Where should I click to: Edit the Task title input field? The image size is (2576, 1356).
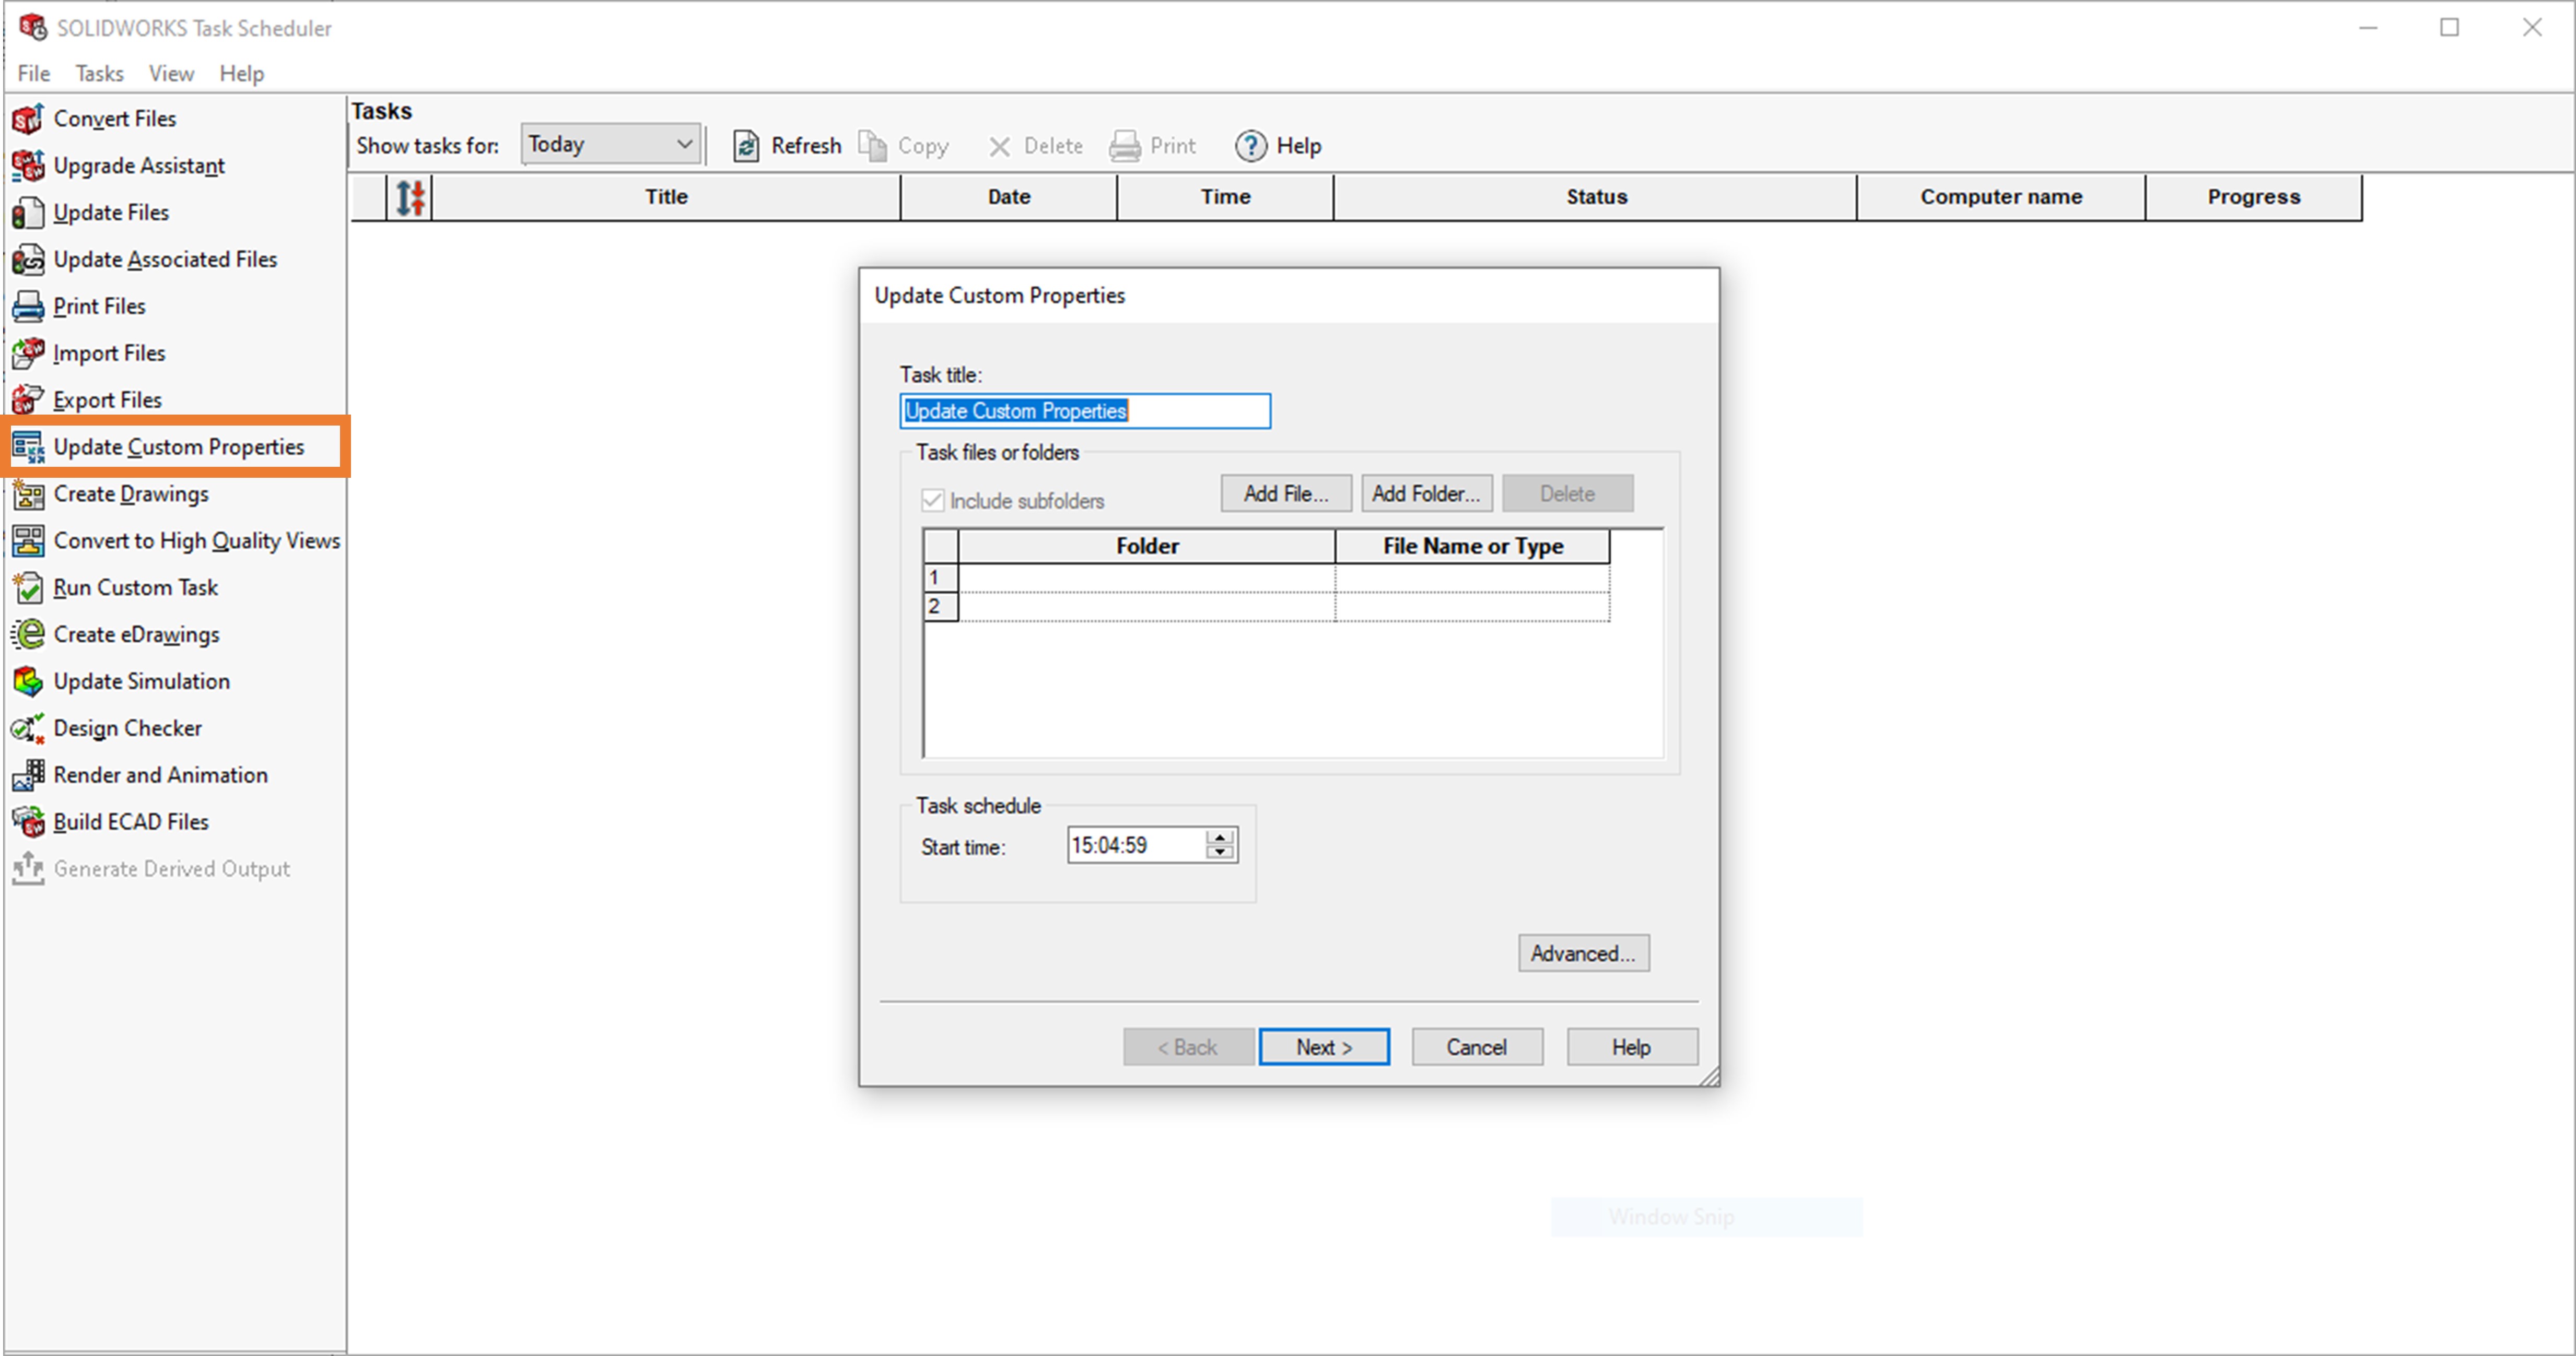point(1085,410)
